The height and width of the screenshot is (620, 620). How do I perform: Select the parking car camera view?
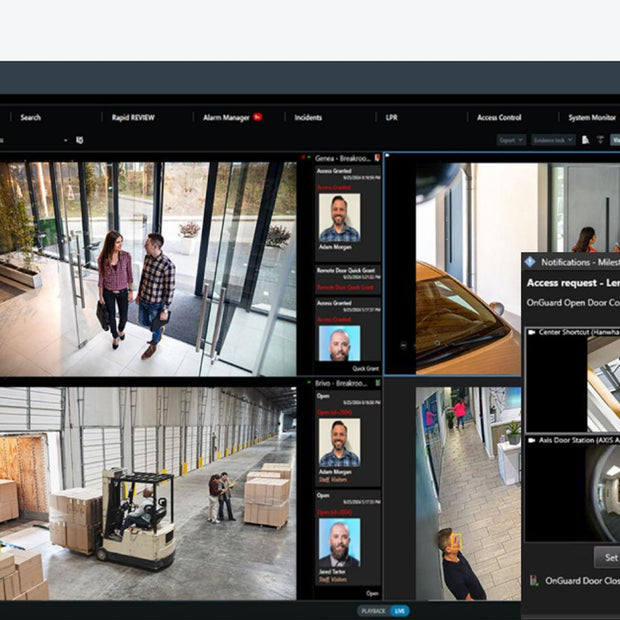coord(468,268)
